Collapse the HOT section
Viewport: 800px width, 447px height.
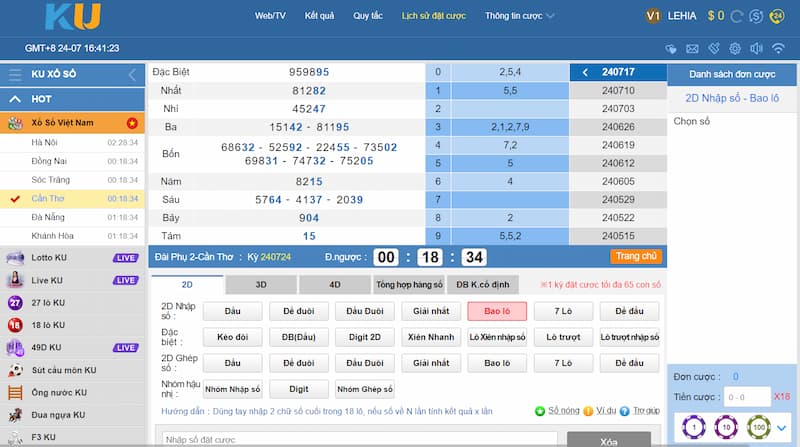(15, 99)
